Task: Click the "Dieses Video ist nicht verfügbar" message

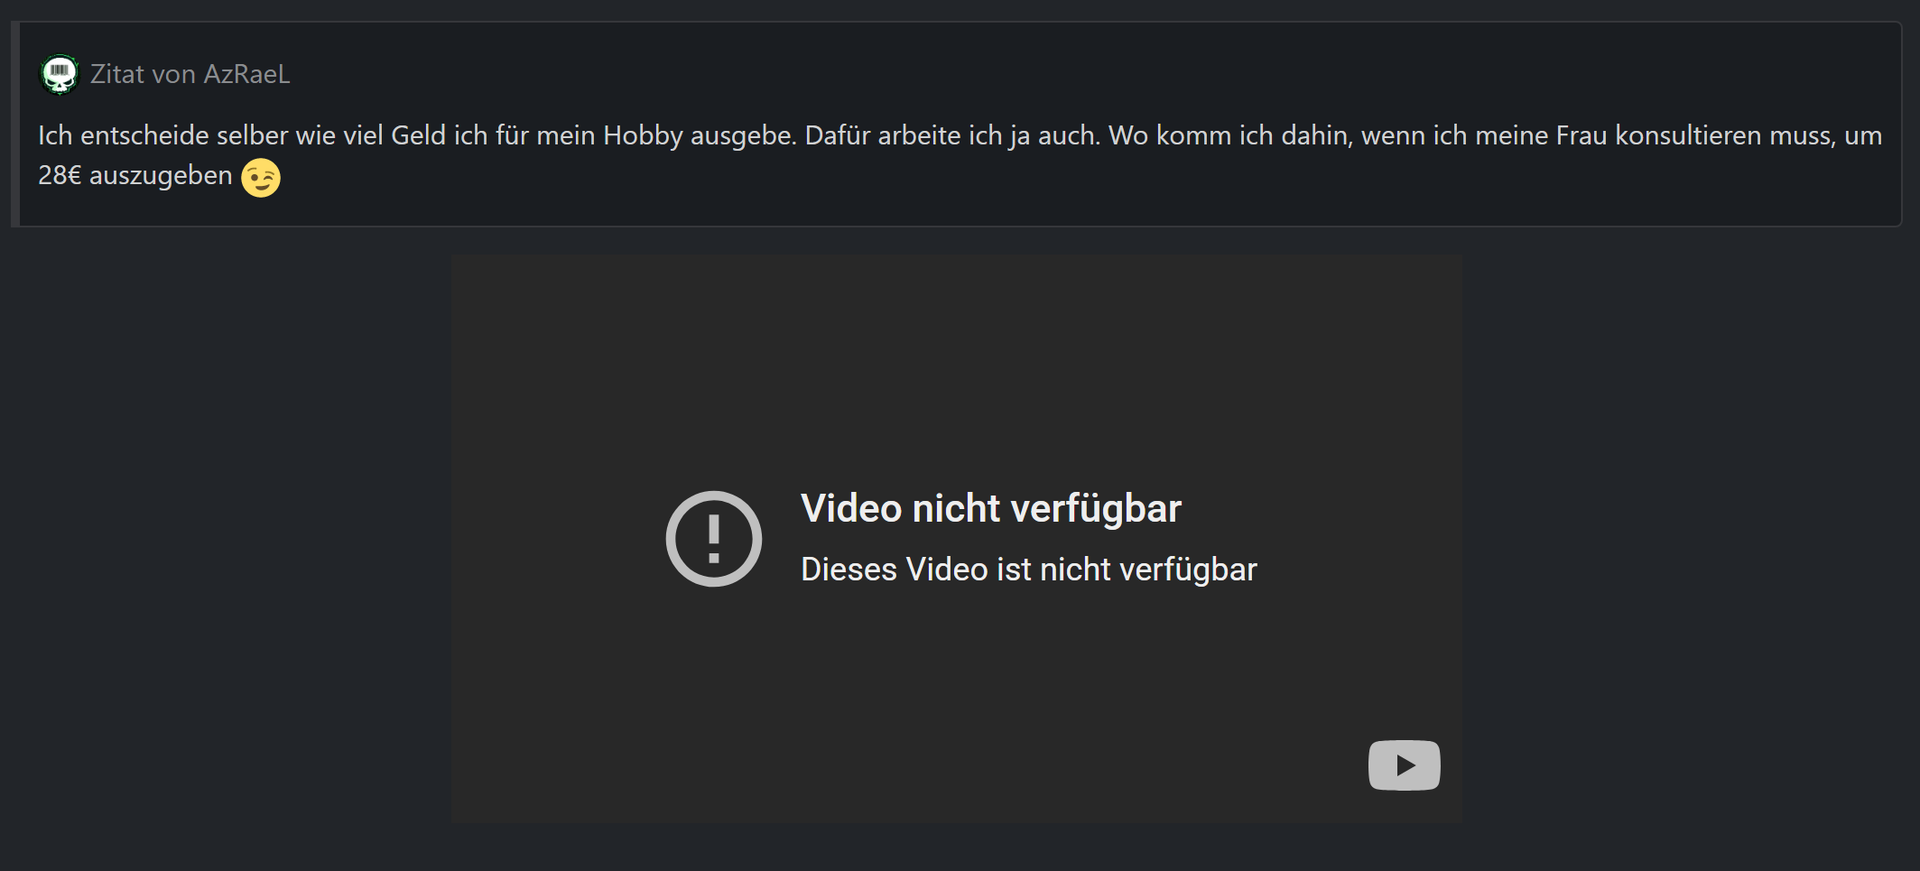Action: pos(1029,570)
